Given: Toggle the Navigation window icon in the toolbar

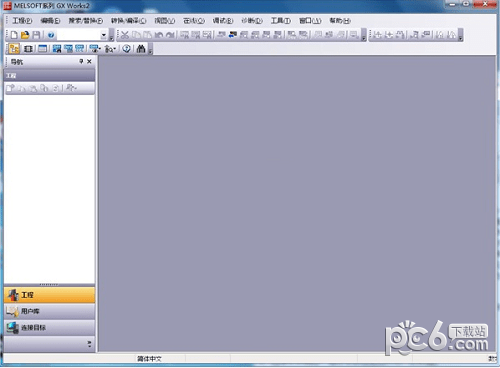Looking at the screenshot, I should pos(14,49).
